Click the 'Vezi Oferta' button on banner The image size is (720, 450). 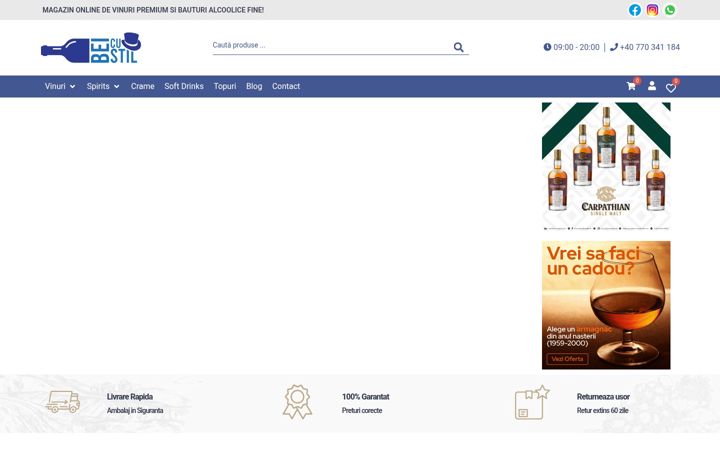pyautogui.click(x=567, y=359)
